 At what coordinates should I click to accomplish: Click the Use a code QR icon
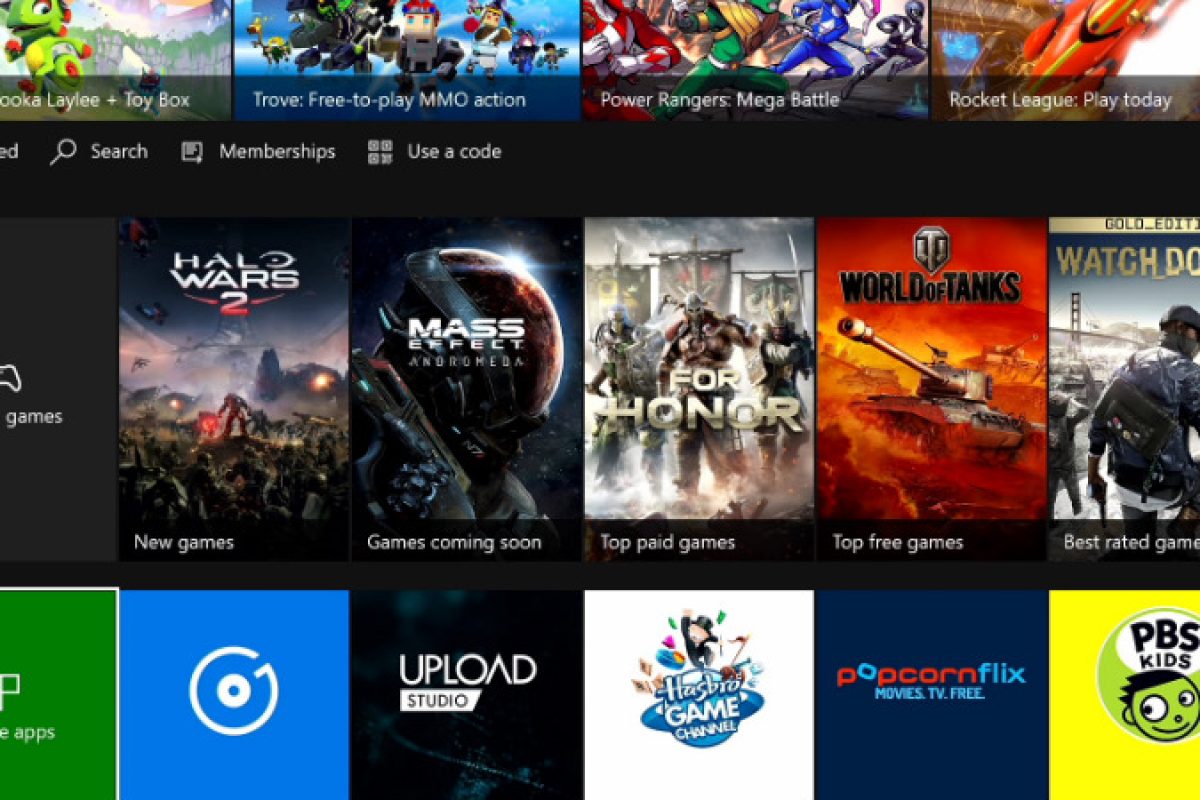coord(380,152)
